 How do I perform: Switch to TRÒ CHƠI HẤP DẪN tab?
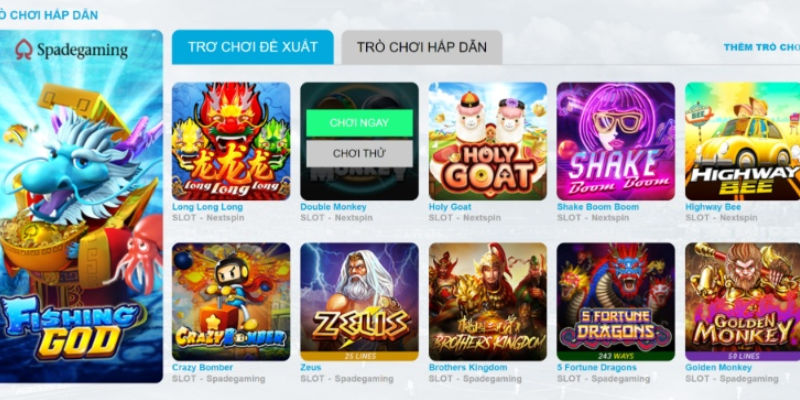[422, 47]
